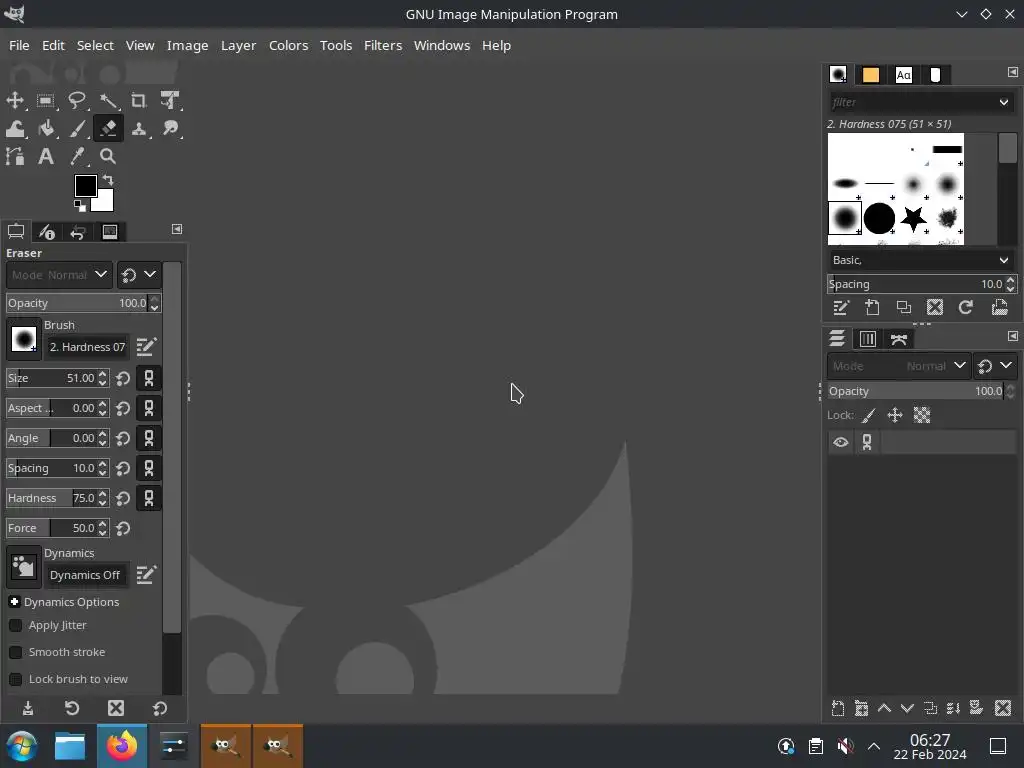Open the Windows menu
1024x768 pixels.
click(441, 45)
